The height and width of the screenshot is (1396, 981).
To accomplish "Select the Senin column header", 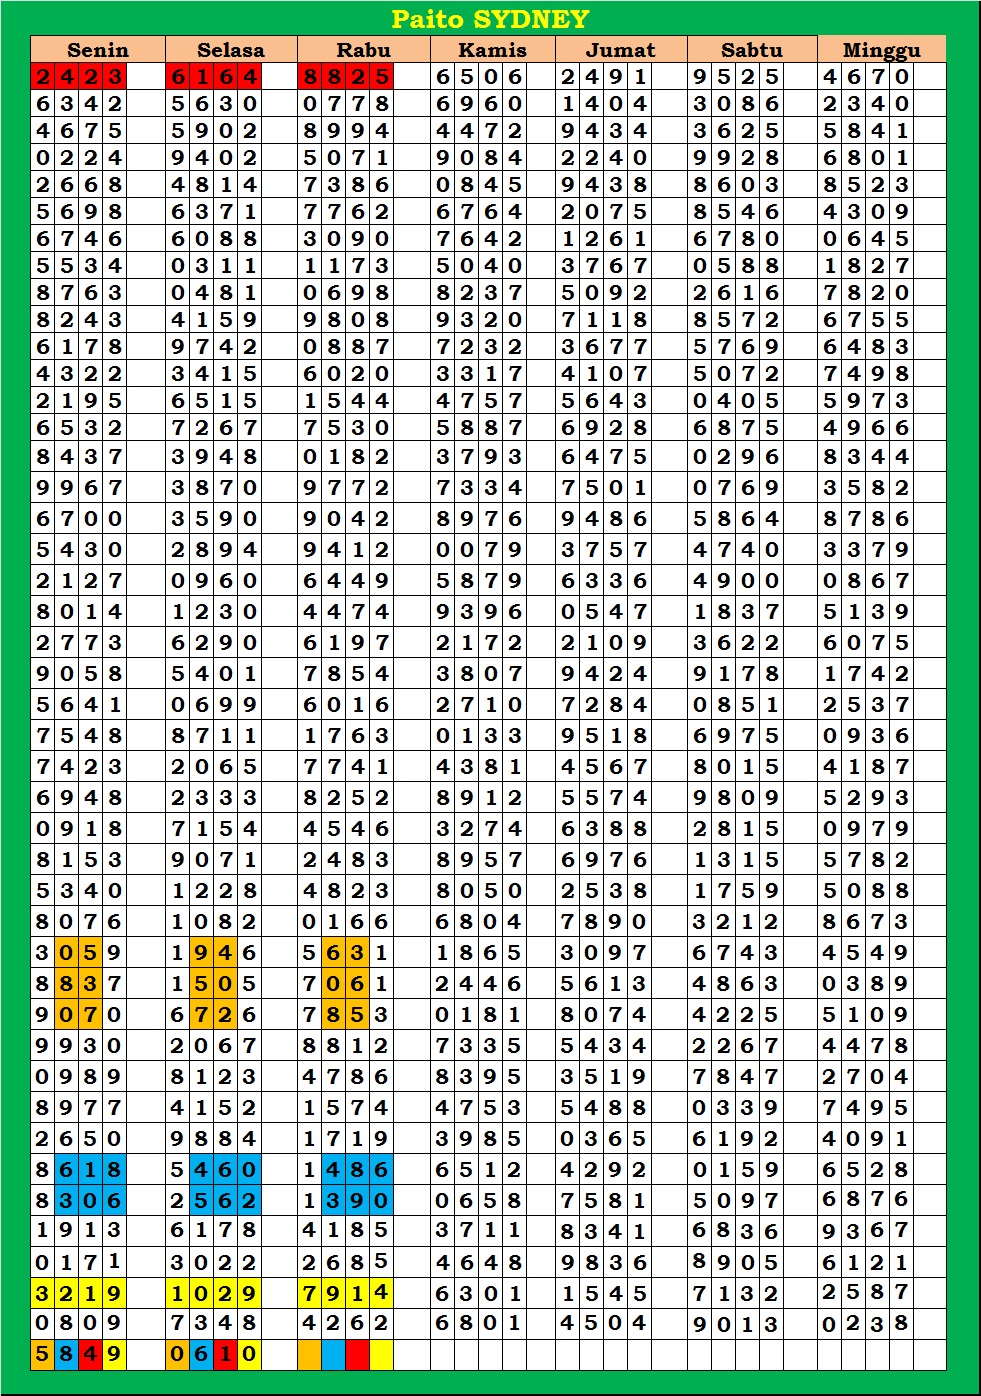I will point(97,50).
